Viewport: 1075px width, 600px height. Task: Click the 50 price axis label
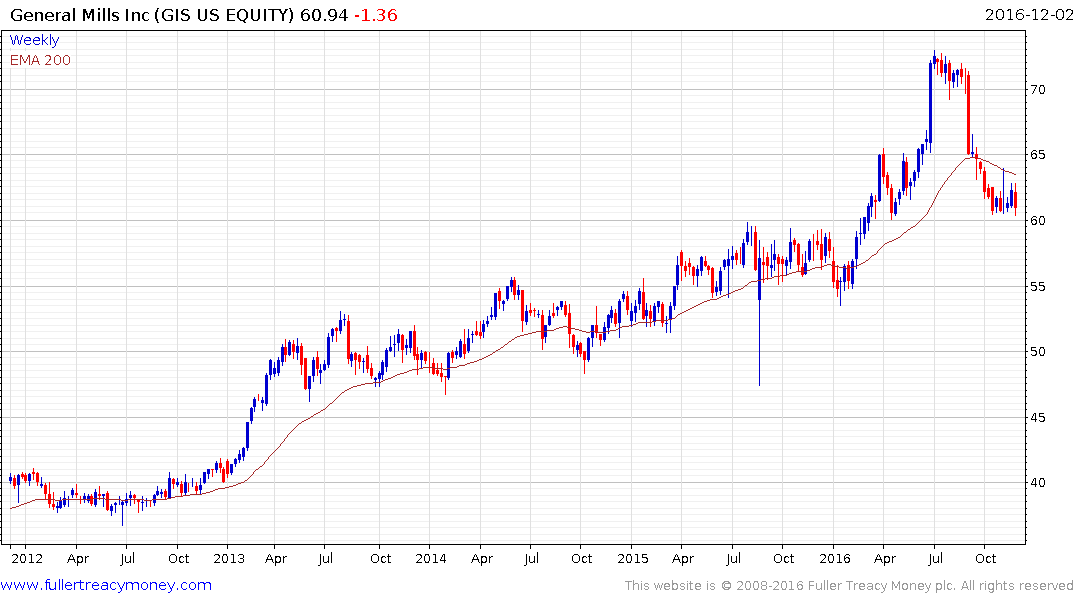tap(1037, 352)
